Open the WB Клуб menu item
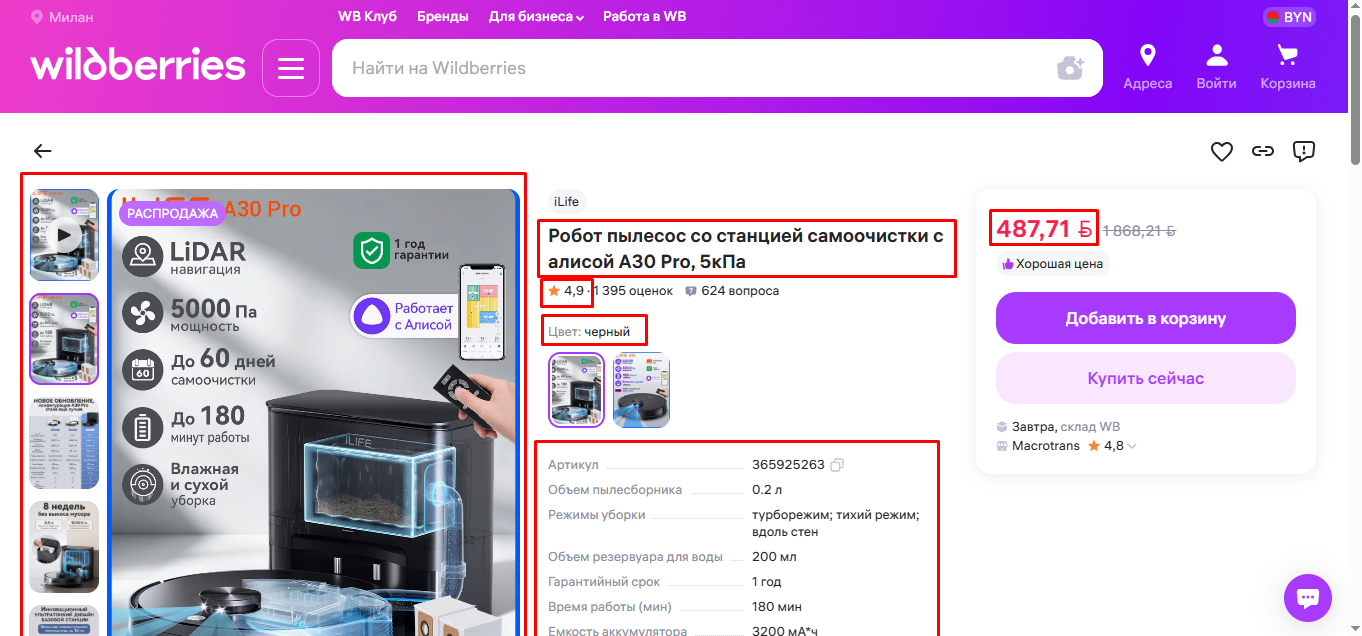 (366, 16)
